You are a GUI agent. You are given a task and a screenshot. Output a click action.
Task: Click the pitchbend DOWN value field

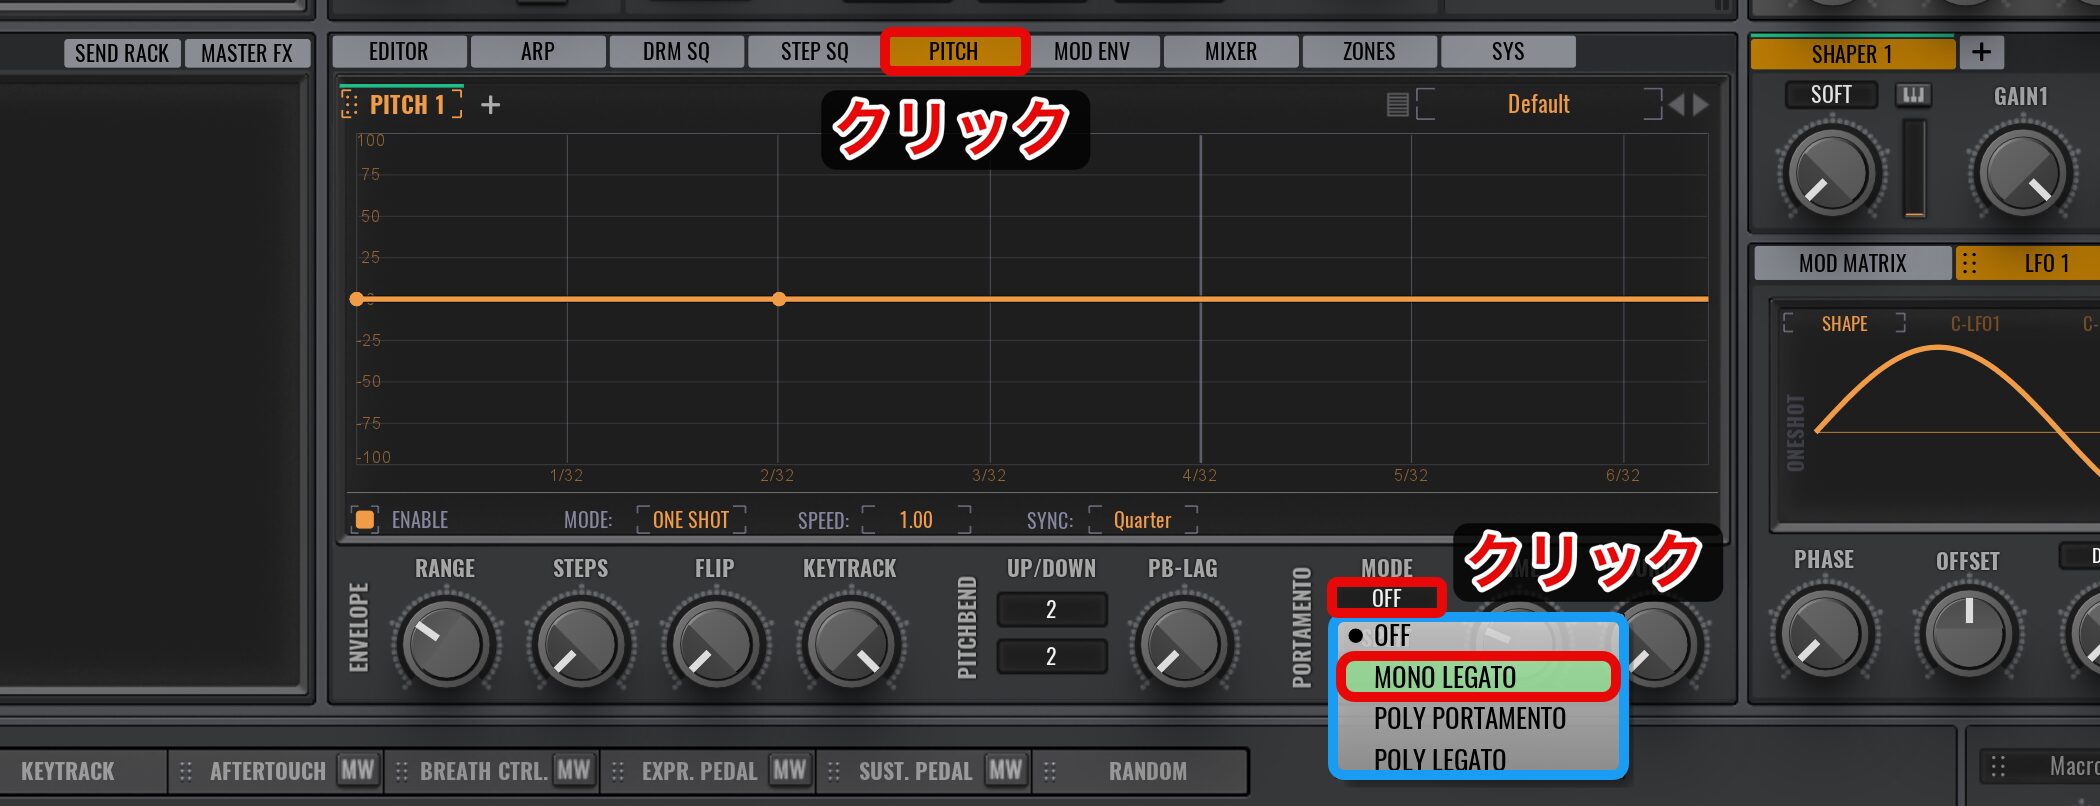click(1052, 657)
